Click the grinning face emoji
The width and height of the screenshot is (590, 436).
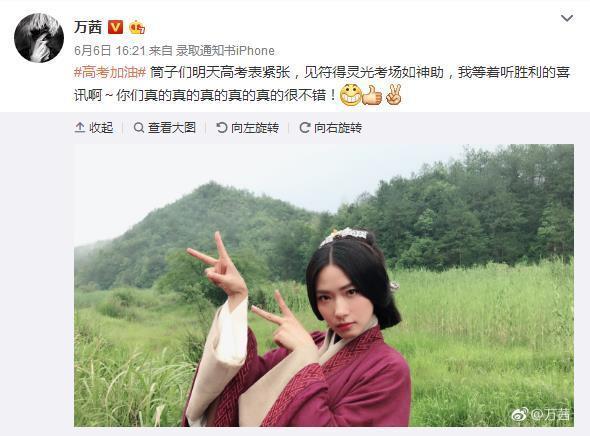point(351,95)
